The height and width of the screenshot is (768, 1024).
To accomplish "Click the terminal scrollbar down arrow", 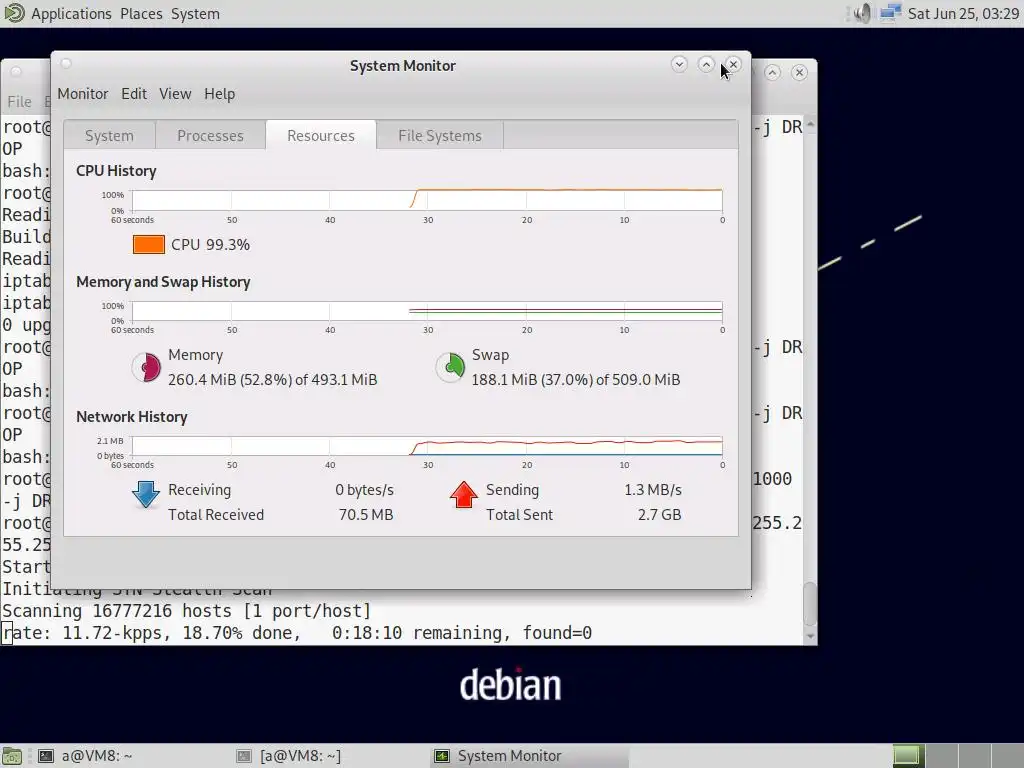I will pos(810,636).
